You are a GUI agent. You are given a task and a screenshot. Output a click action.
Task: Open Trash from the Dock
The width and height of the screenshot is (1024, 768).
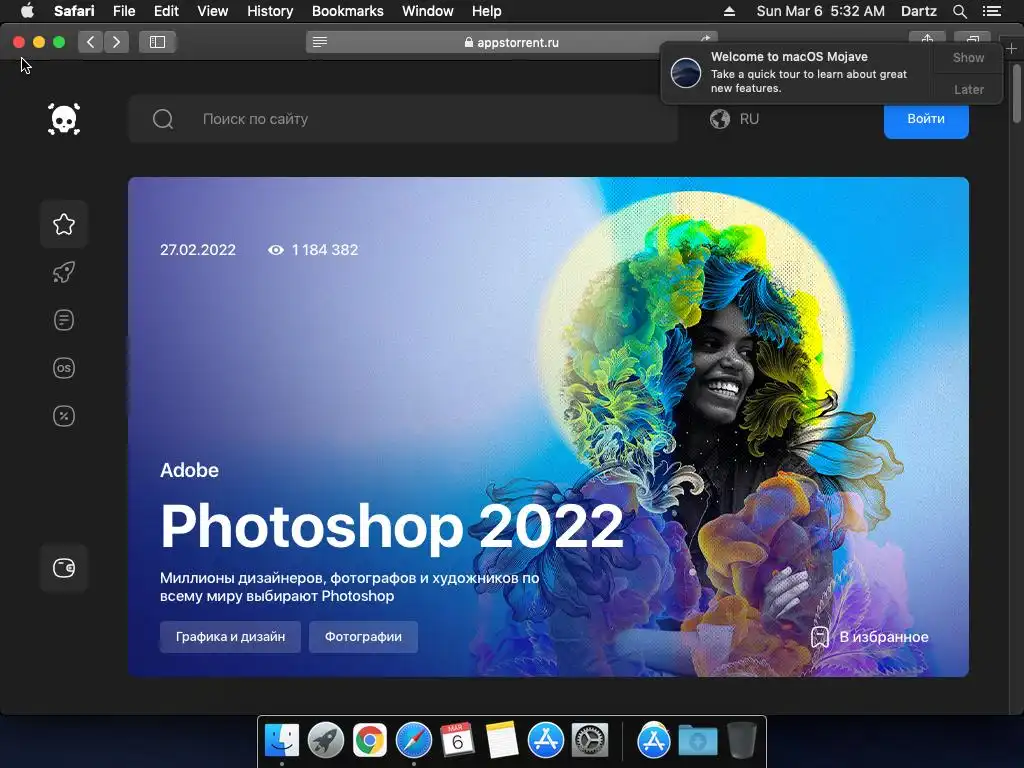(x=742, y=741)
